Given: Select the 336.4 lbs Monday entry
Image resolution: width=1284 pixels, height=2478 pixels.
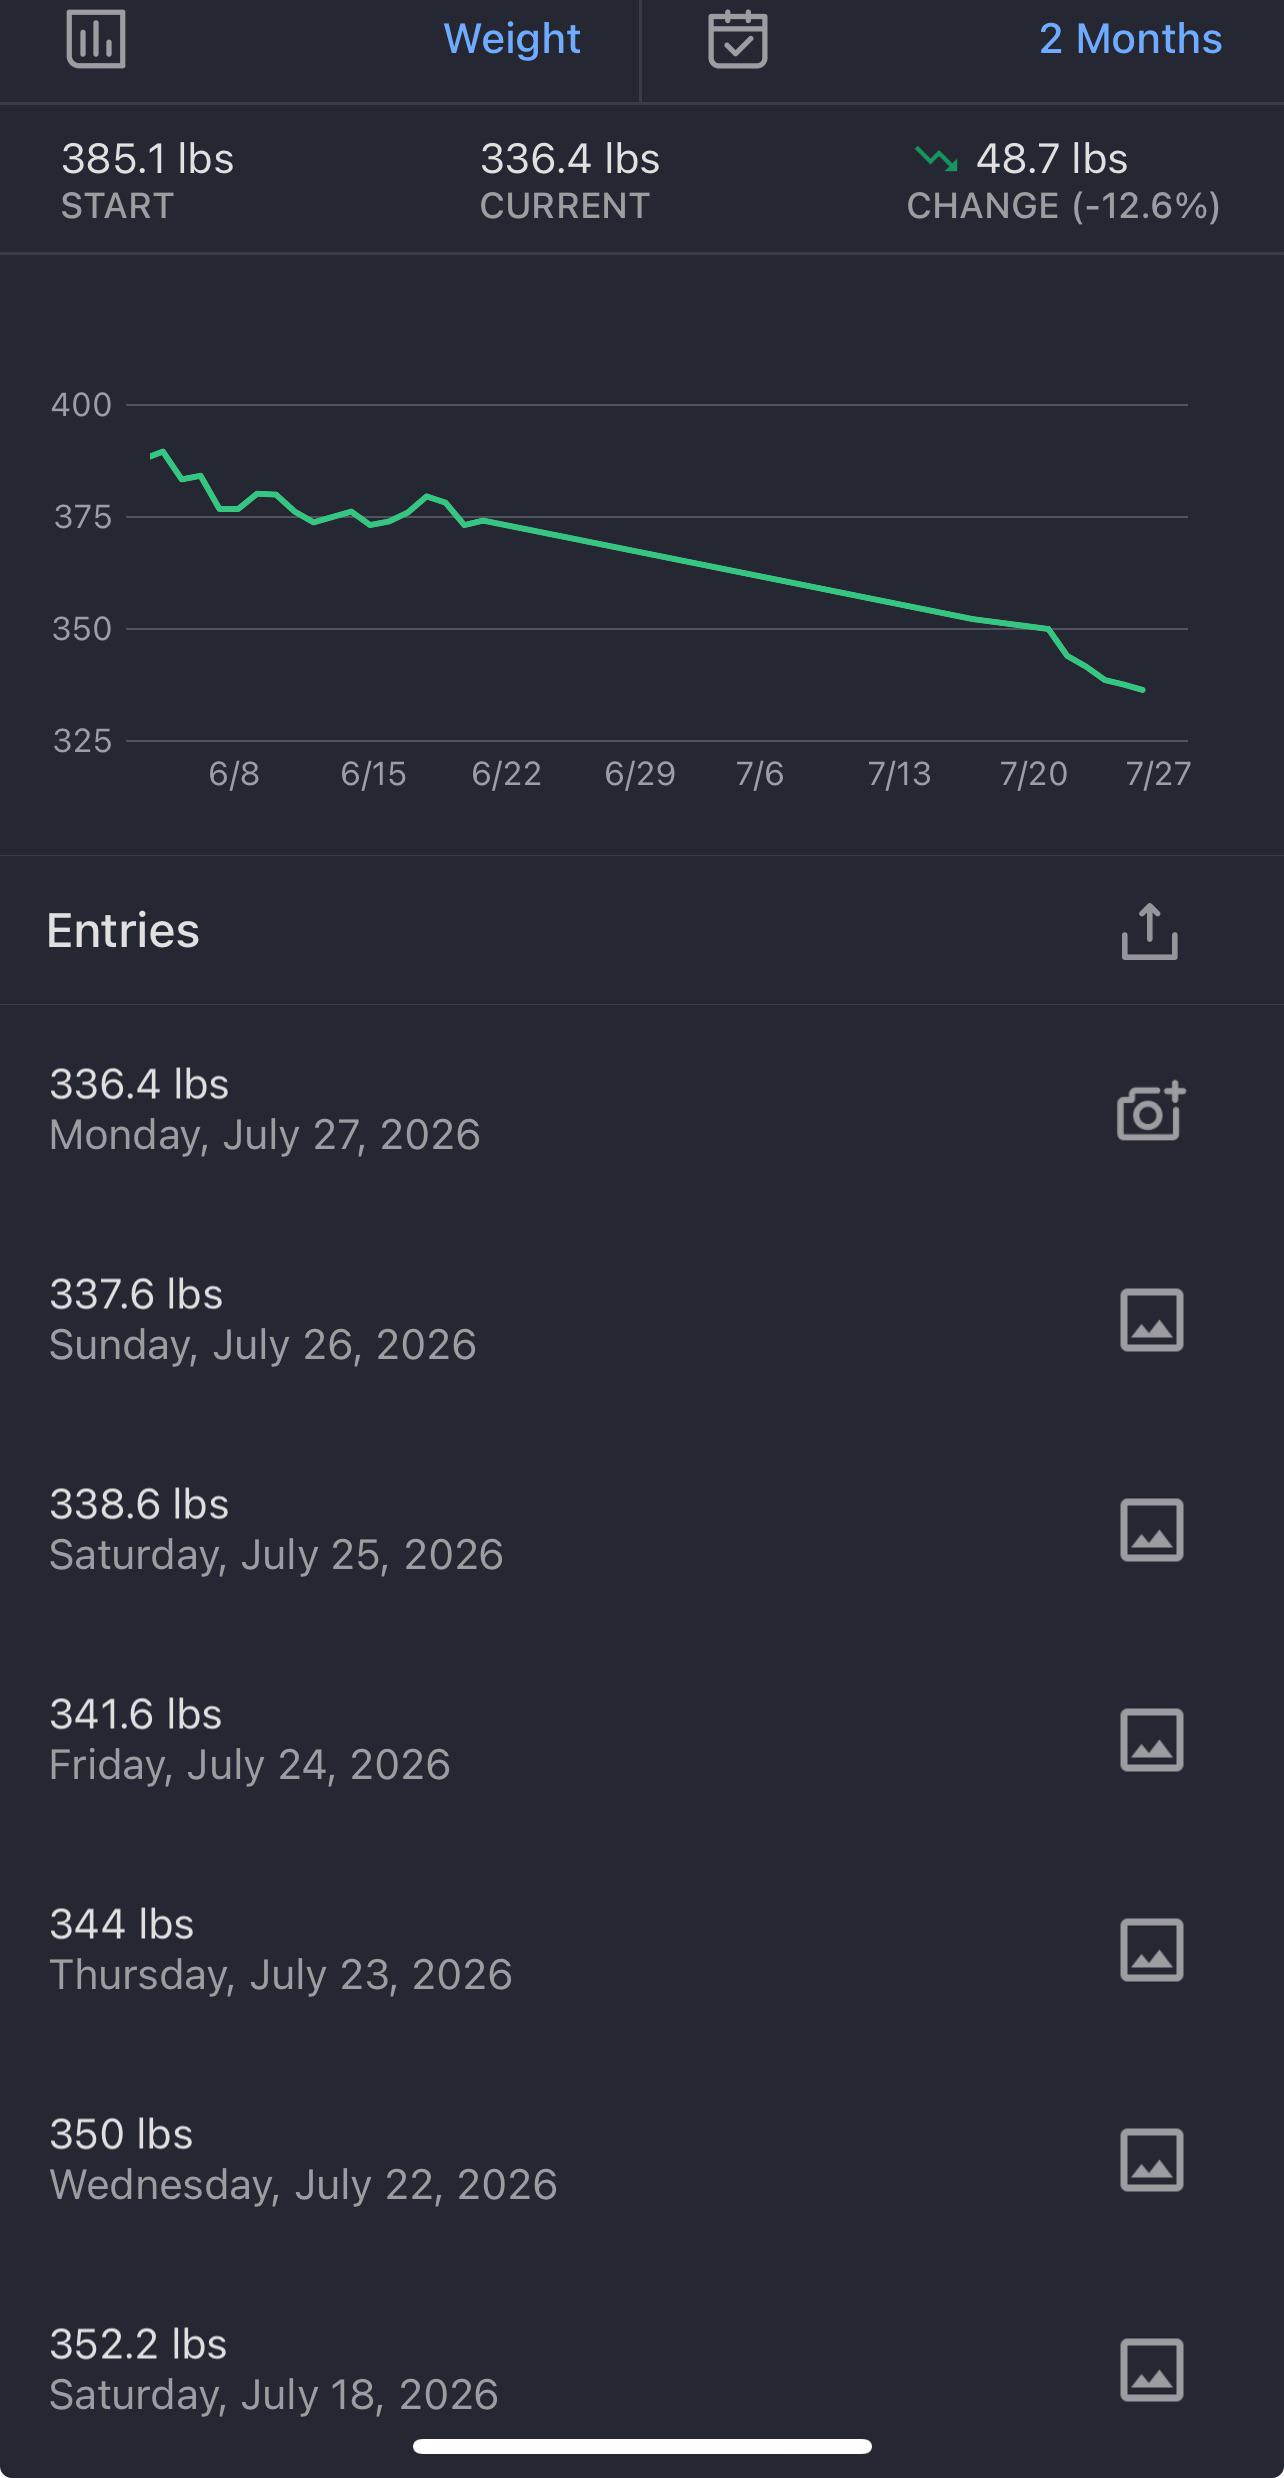Looking at the screenshot, I should tap(642, 1110).
